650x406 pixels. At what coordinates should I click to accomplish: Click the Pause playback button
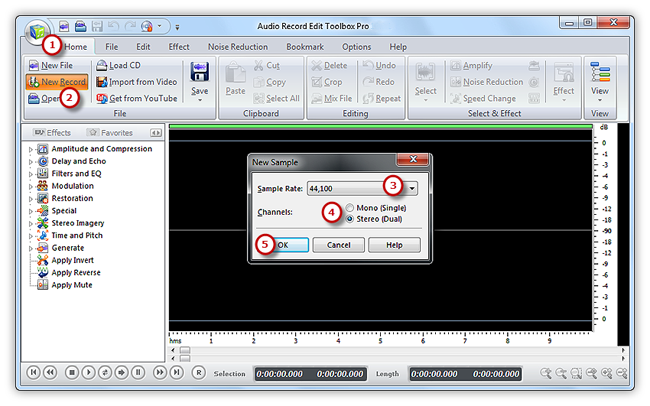[x=138, y=372]
